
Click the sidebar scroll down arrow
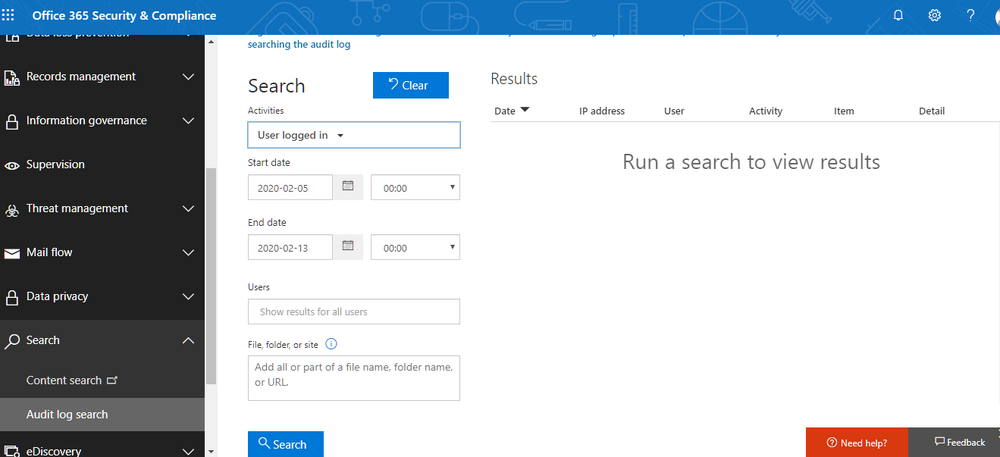(x=211, y=451)
